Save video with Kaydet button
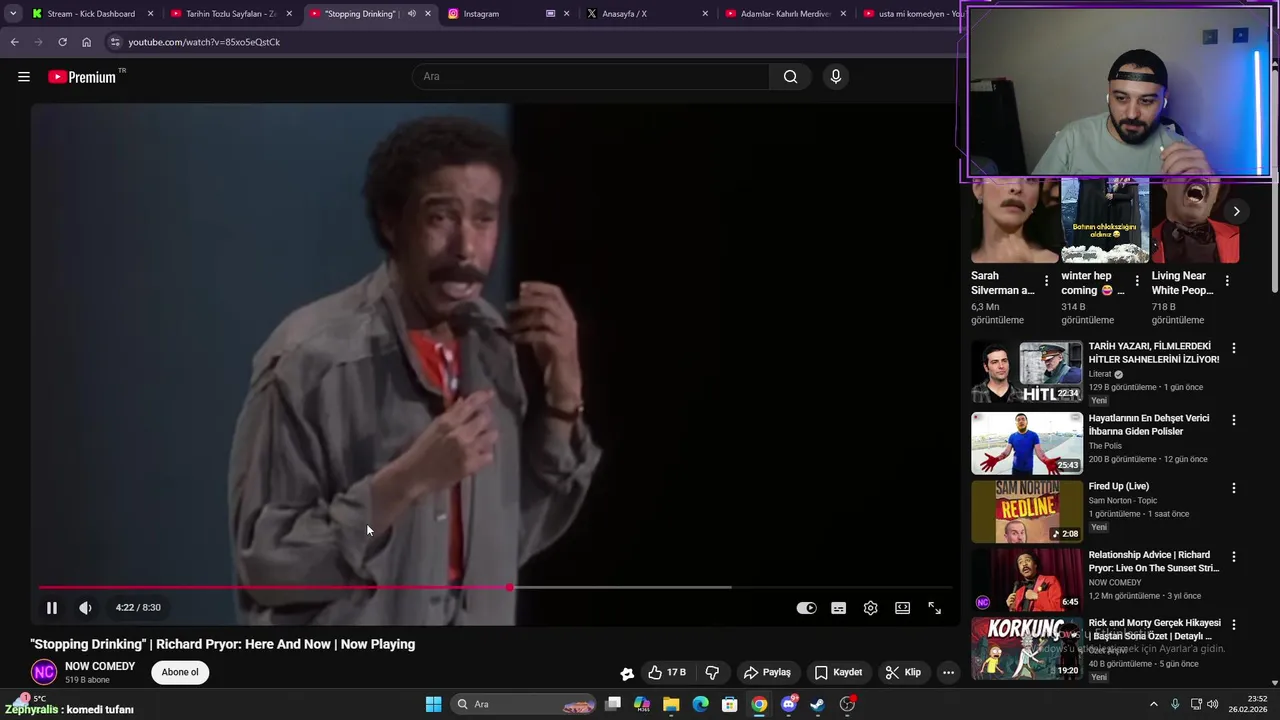The width and height of the screenshot is (1280, 720). click(838, 672)
